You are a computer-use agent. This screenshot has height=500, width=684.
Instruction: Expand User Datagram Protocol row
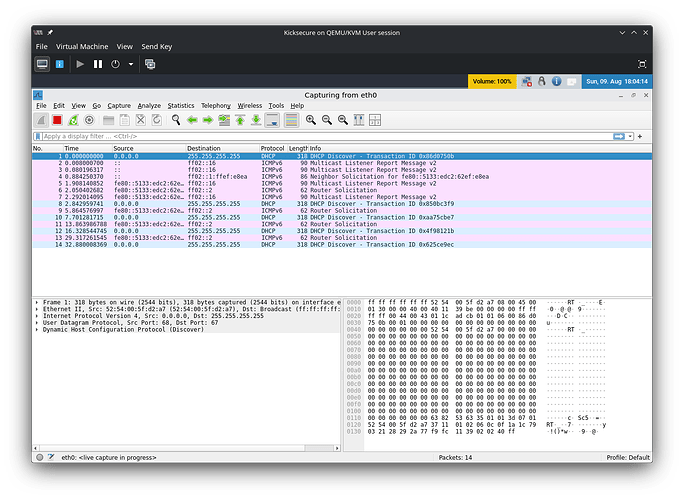coord(37,322)
